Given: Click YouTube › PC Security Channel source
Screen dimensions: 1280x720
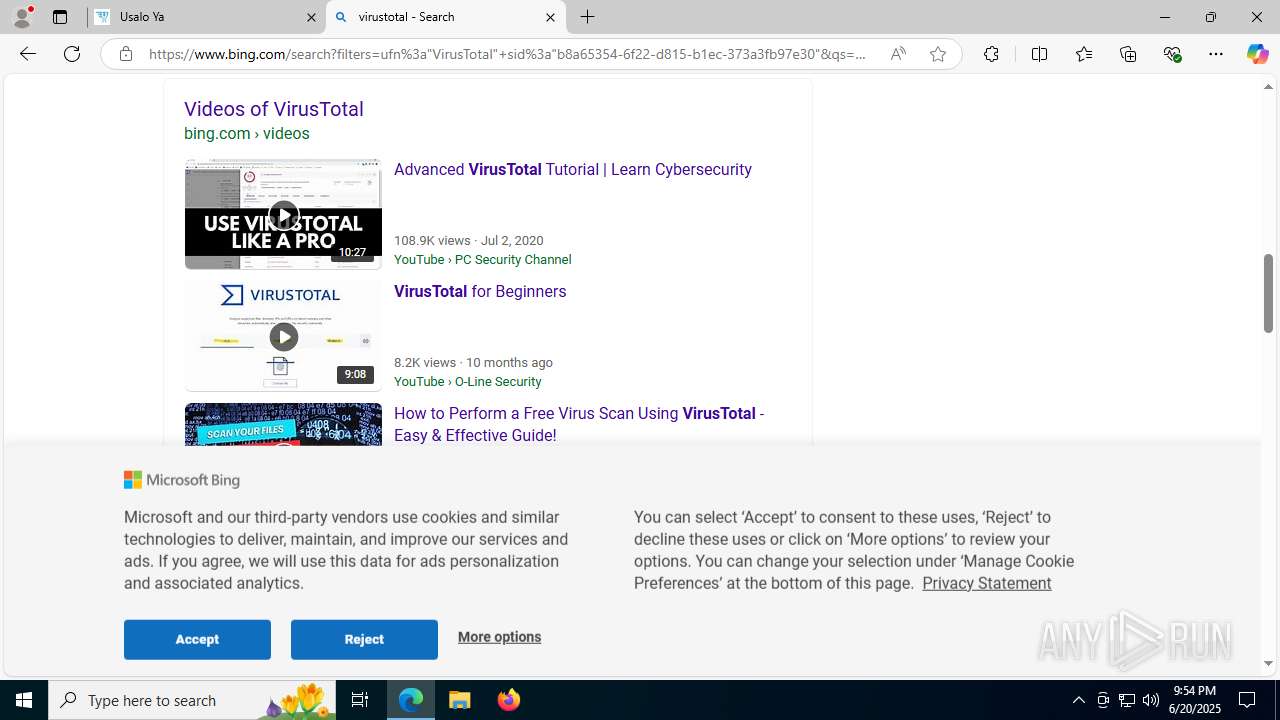Looking at the screenshot, I should point(483,259).
